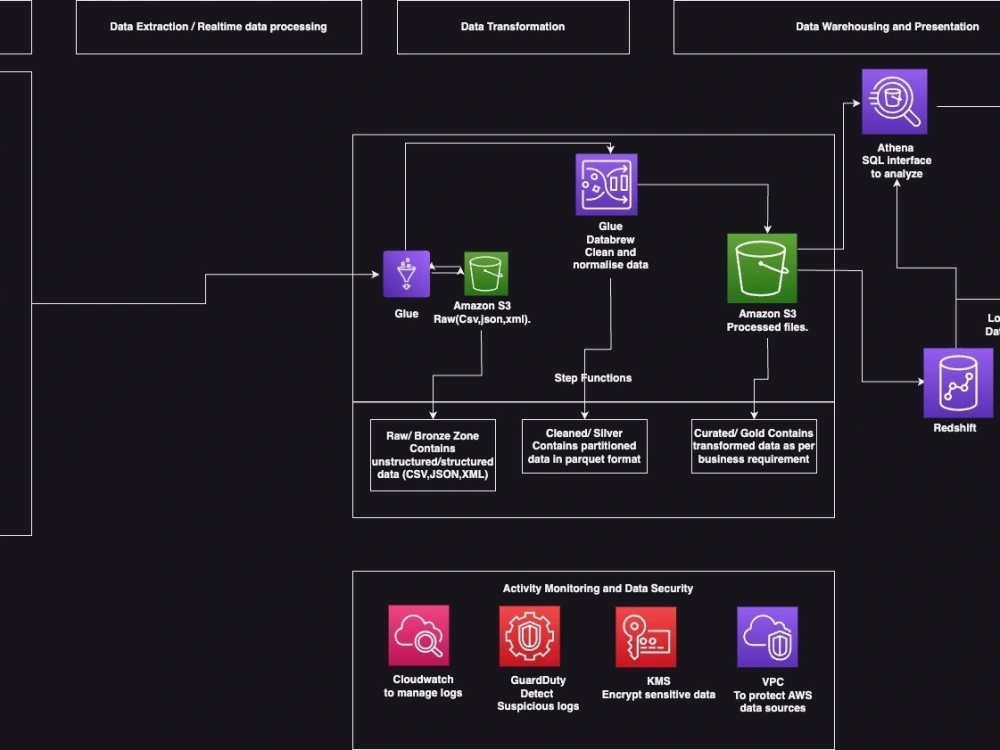1000x750 pixels.
Task: Click the Step Functions label
Action: coord(592,378)
